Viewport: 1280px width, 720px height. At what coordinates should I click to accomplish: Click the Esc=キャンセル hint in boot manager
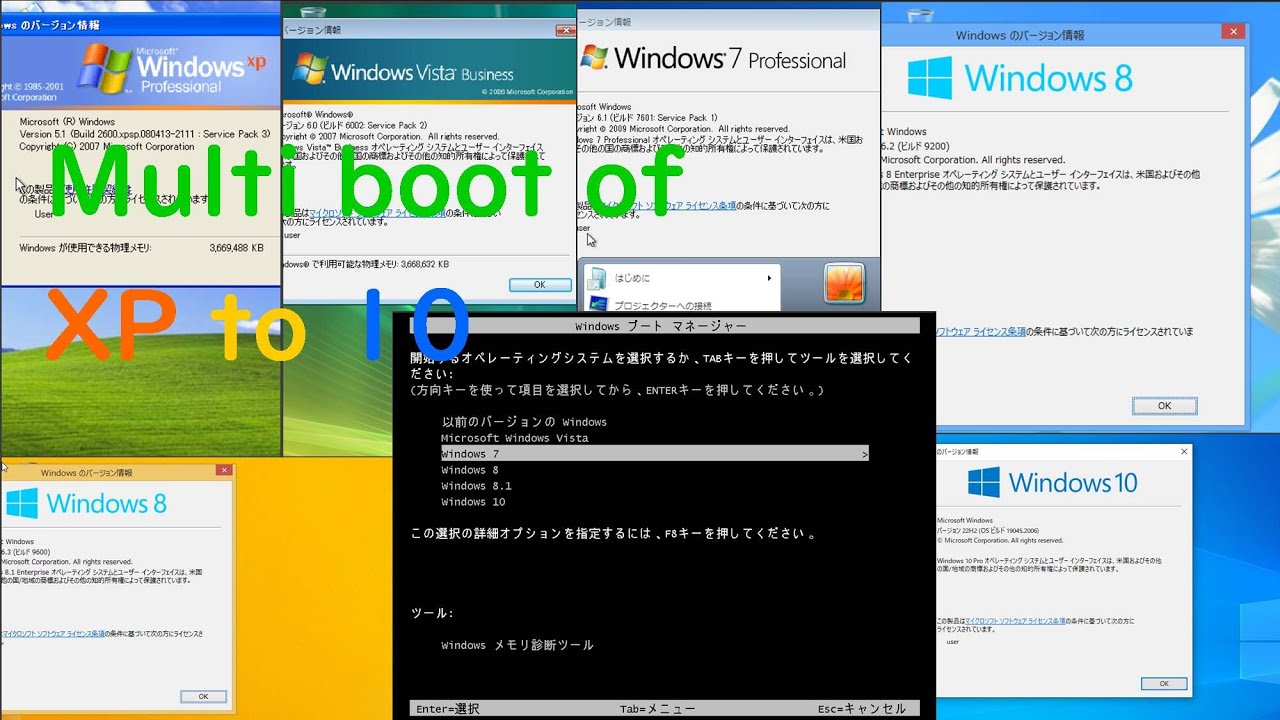click(862, 709)
